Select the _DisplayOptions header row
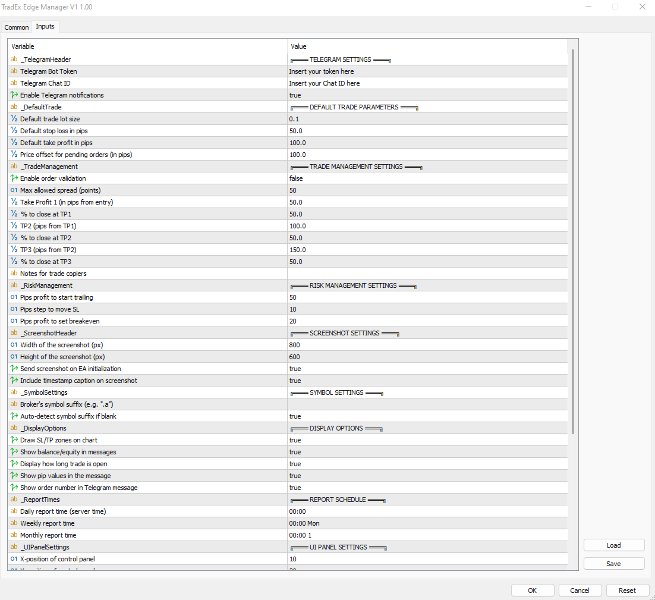 coord(288,428)
